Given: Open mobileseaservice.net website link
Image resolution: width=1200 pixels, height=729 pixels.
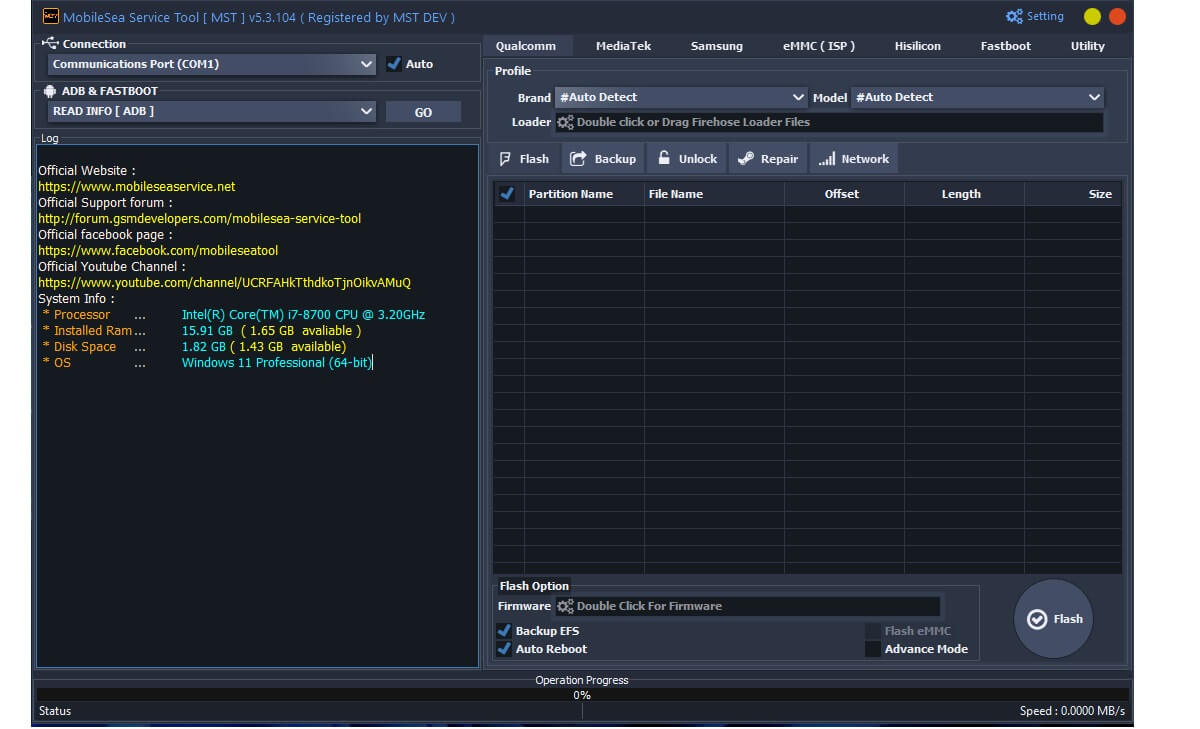Looking at the screenshot, I should tap(137, 187).
